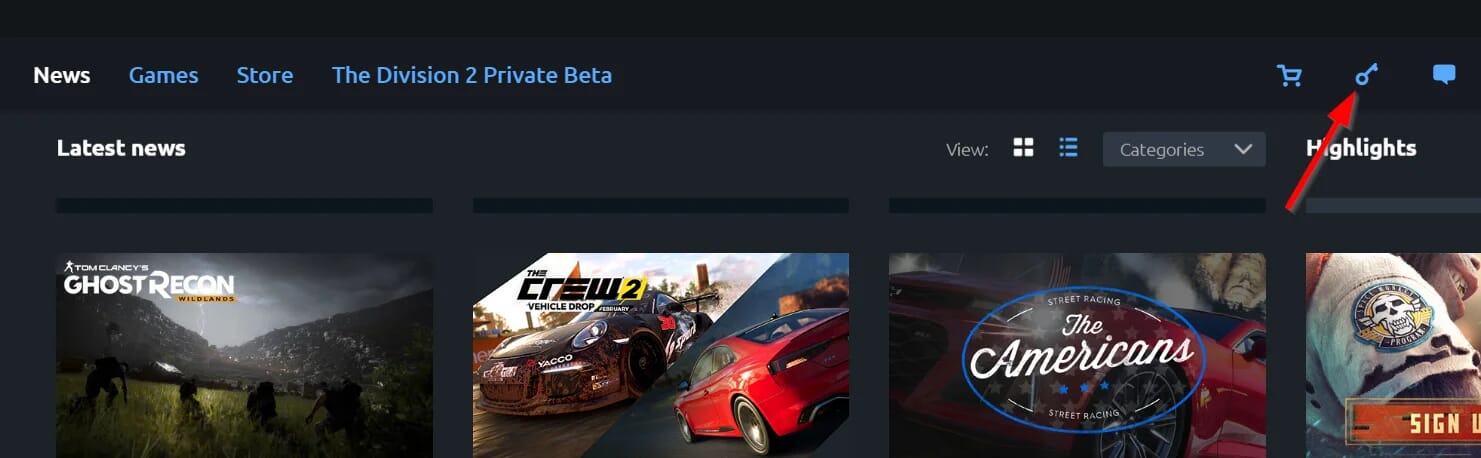Open The Crew 2 Vehicle Drop article
The width and height of the screenshot is (1481, 458).
[x=661, y=355]
